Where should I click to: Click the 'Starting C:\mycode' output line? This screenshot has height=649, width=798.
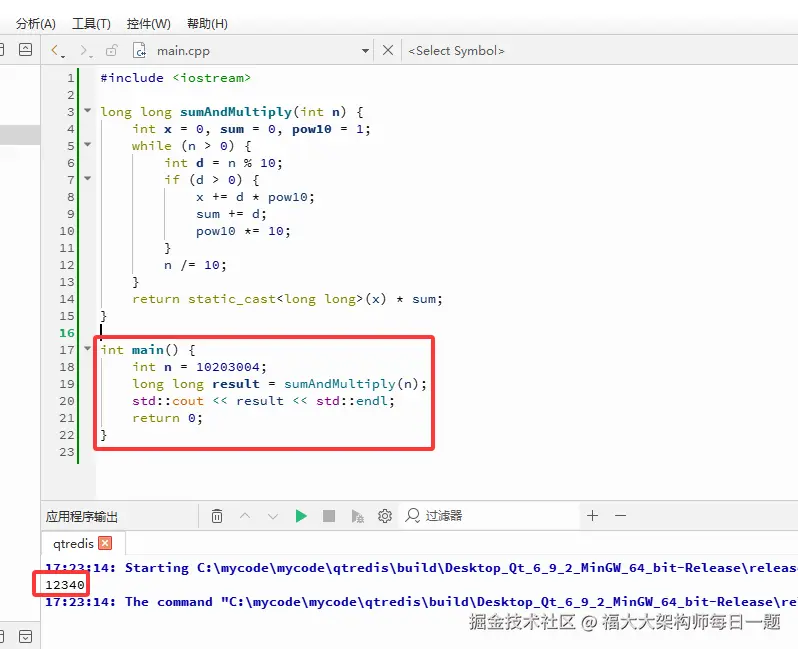pos(421,568)
